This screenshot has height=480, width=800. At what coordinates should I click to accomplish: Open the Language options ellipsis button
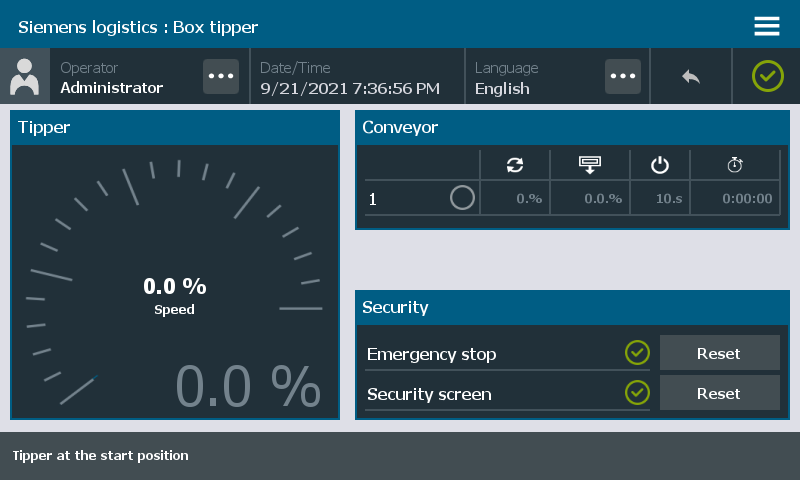click(623, 77)
